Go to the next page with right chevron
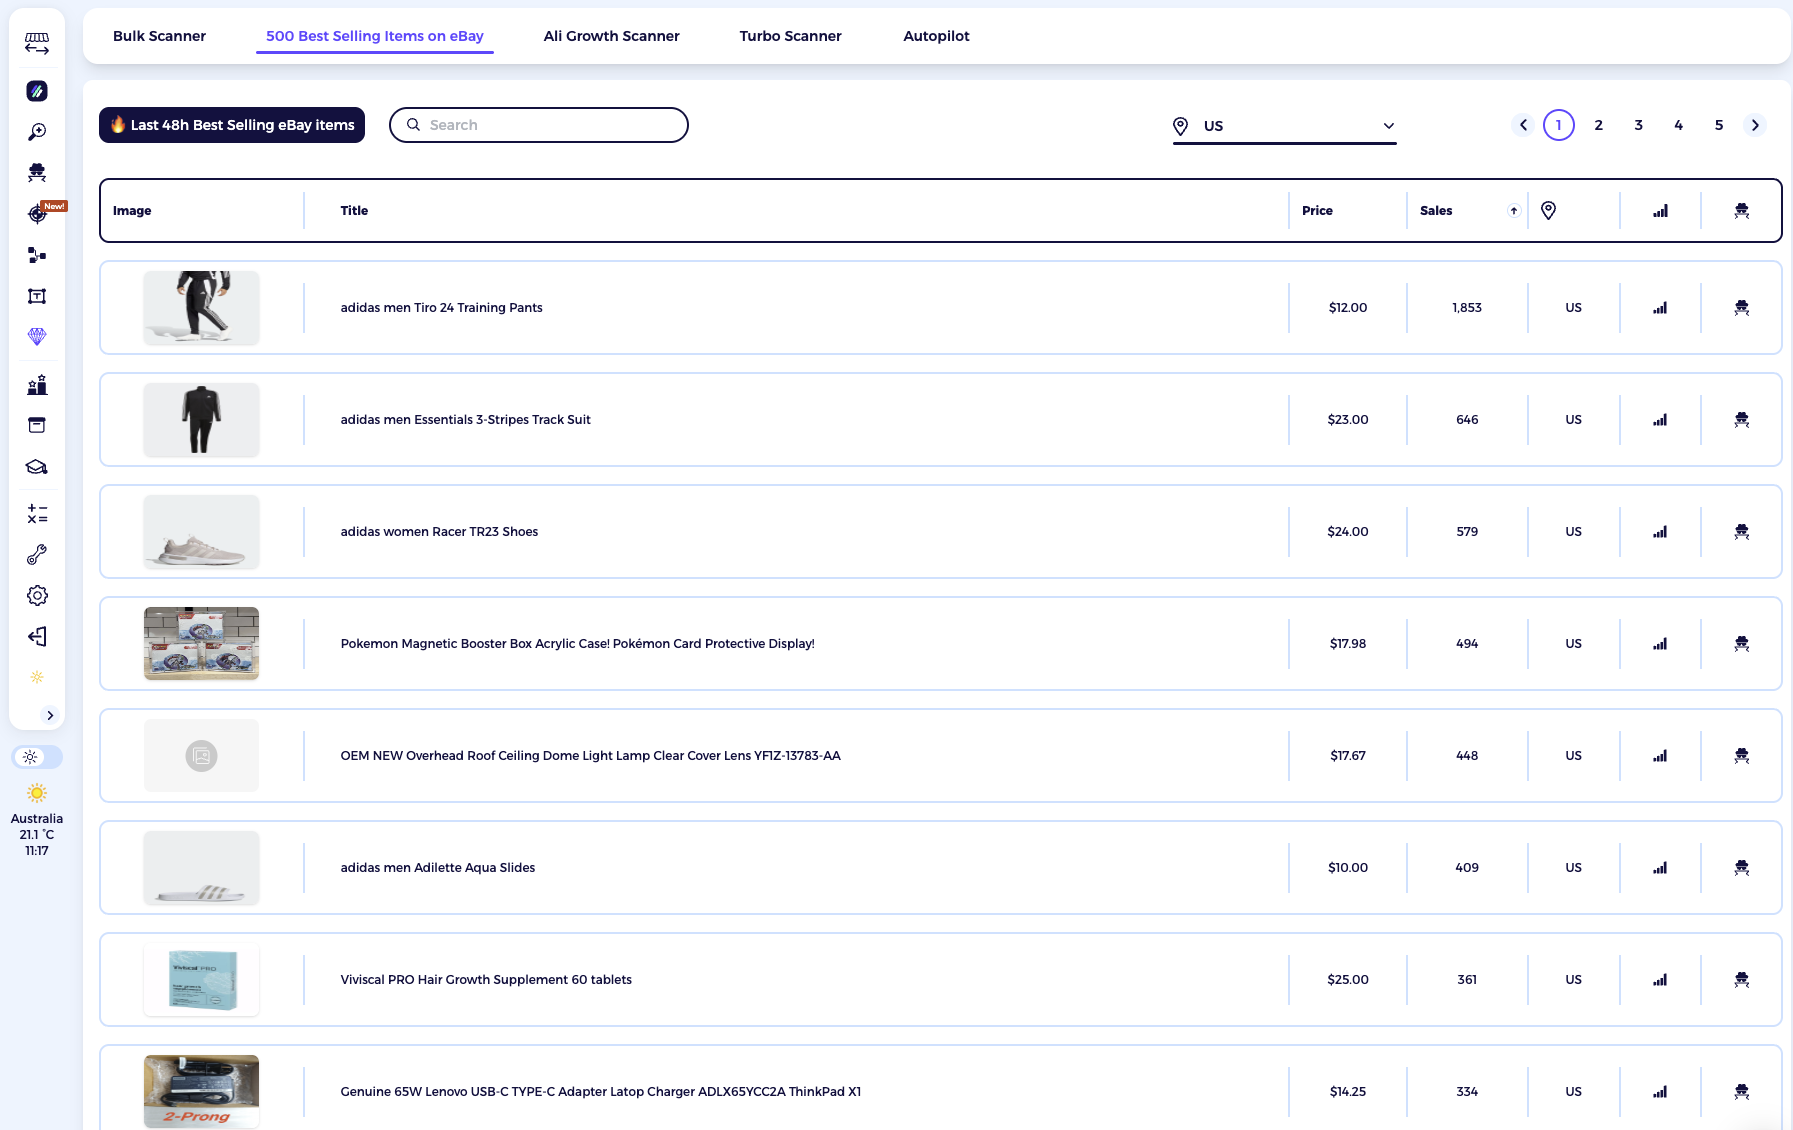Viewport: 1793px width, 1130px height. coord(1755,125)
